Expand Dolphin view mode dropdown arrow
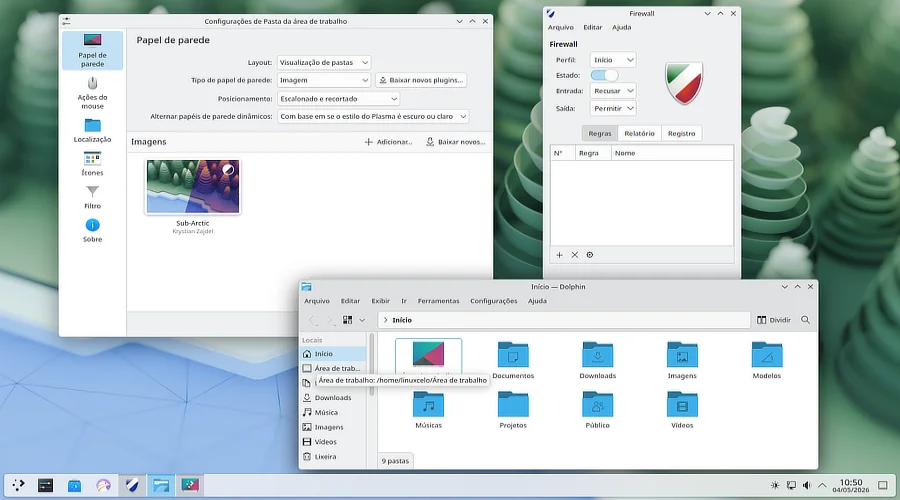 click(362, 320)
